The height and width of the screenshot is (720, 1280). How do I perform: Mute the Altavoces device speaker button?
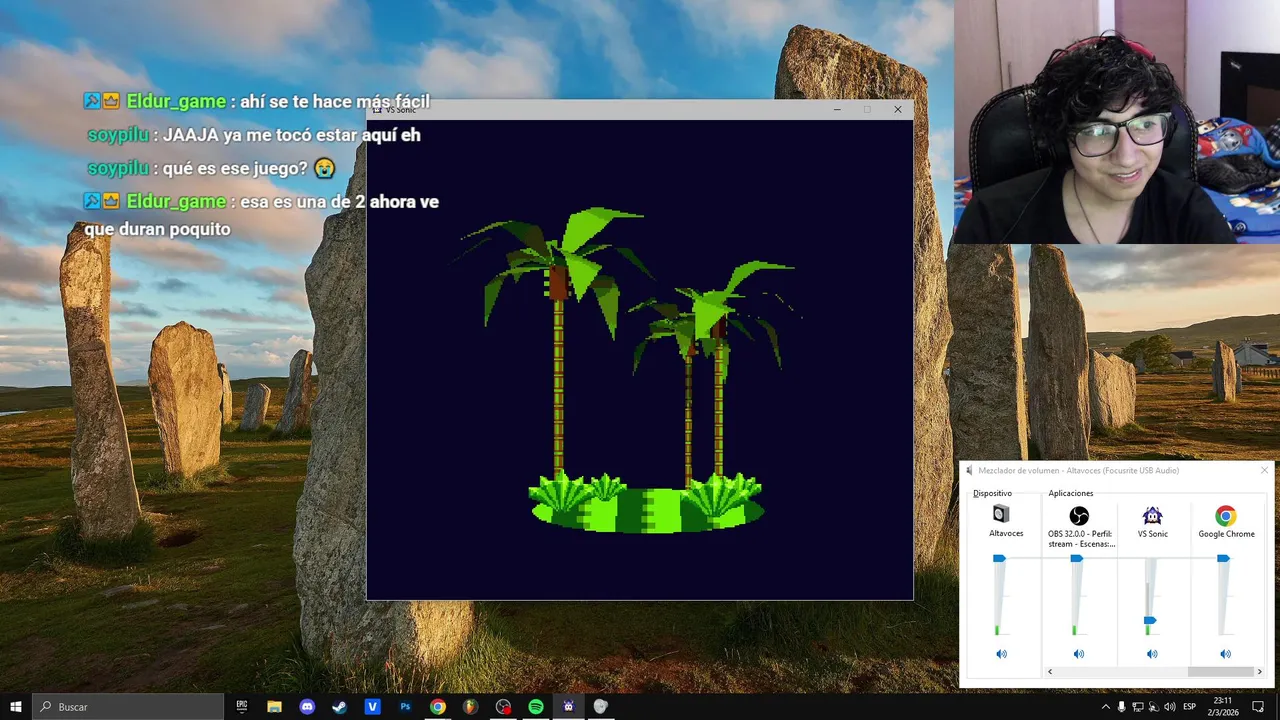point(1001,654)
